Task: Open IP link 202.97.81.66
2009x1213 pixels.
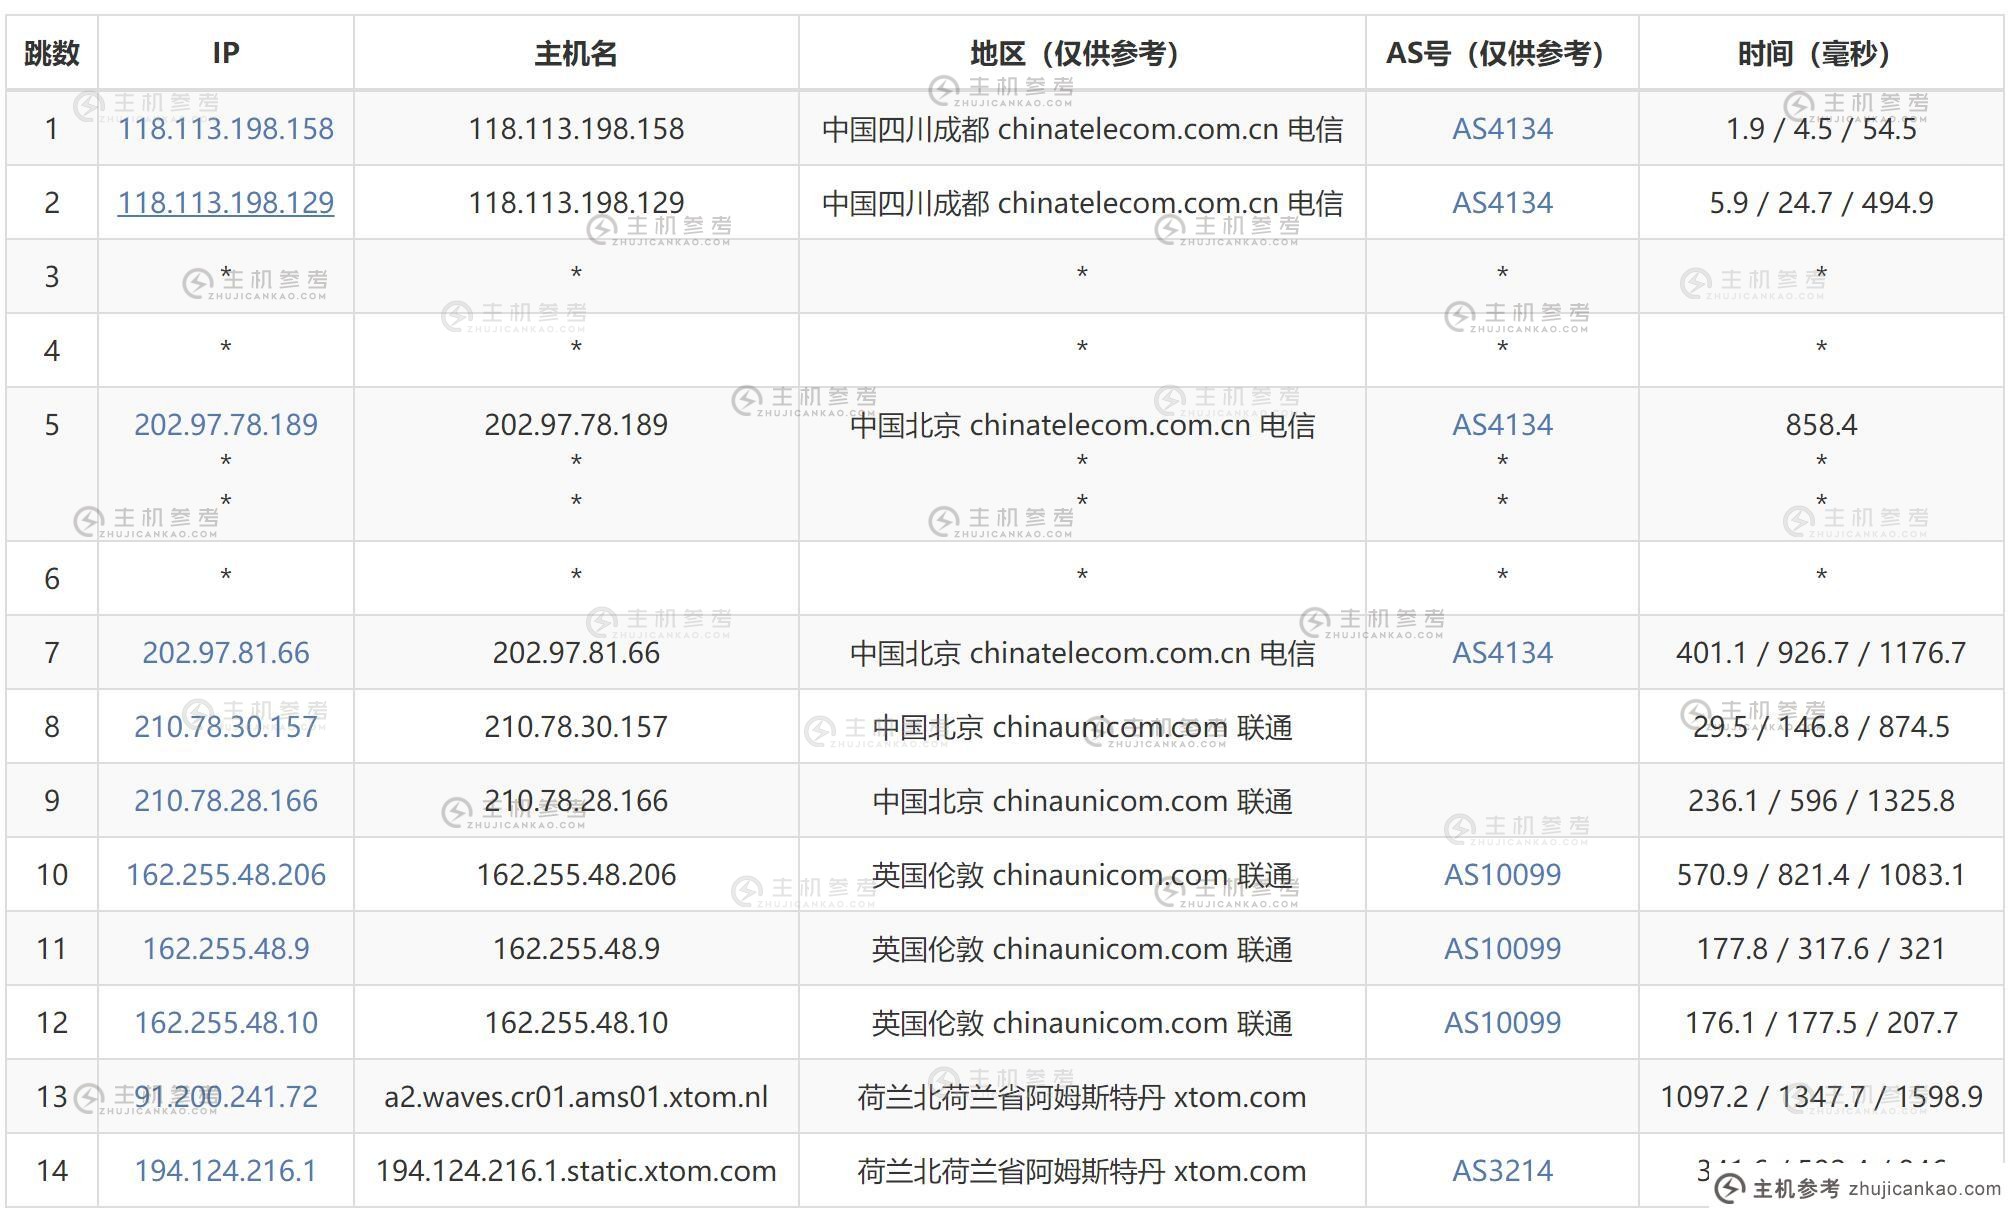Action: pyautogui.click(x=226, y=653)
